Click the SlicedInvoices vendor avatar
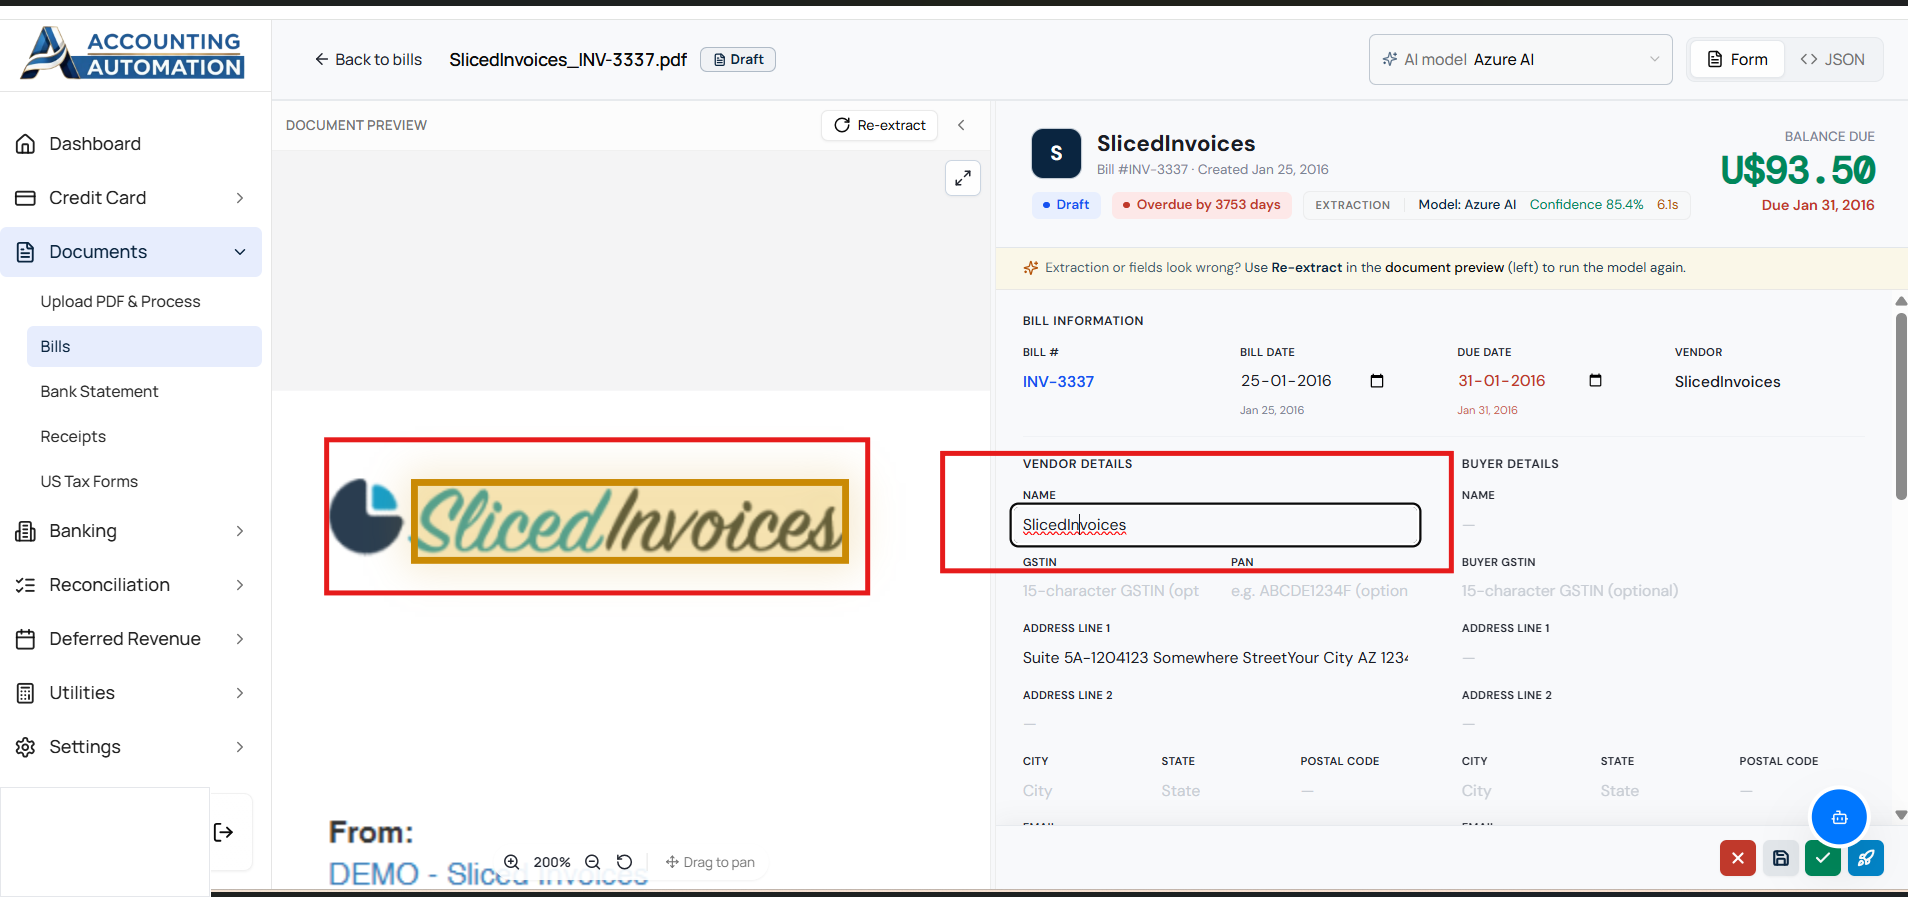 (1056, 153)
